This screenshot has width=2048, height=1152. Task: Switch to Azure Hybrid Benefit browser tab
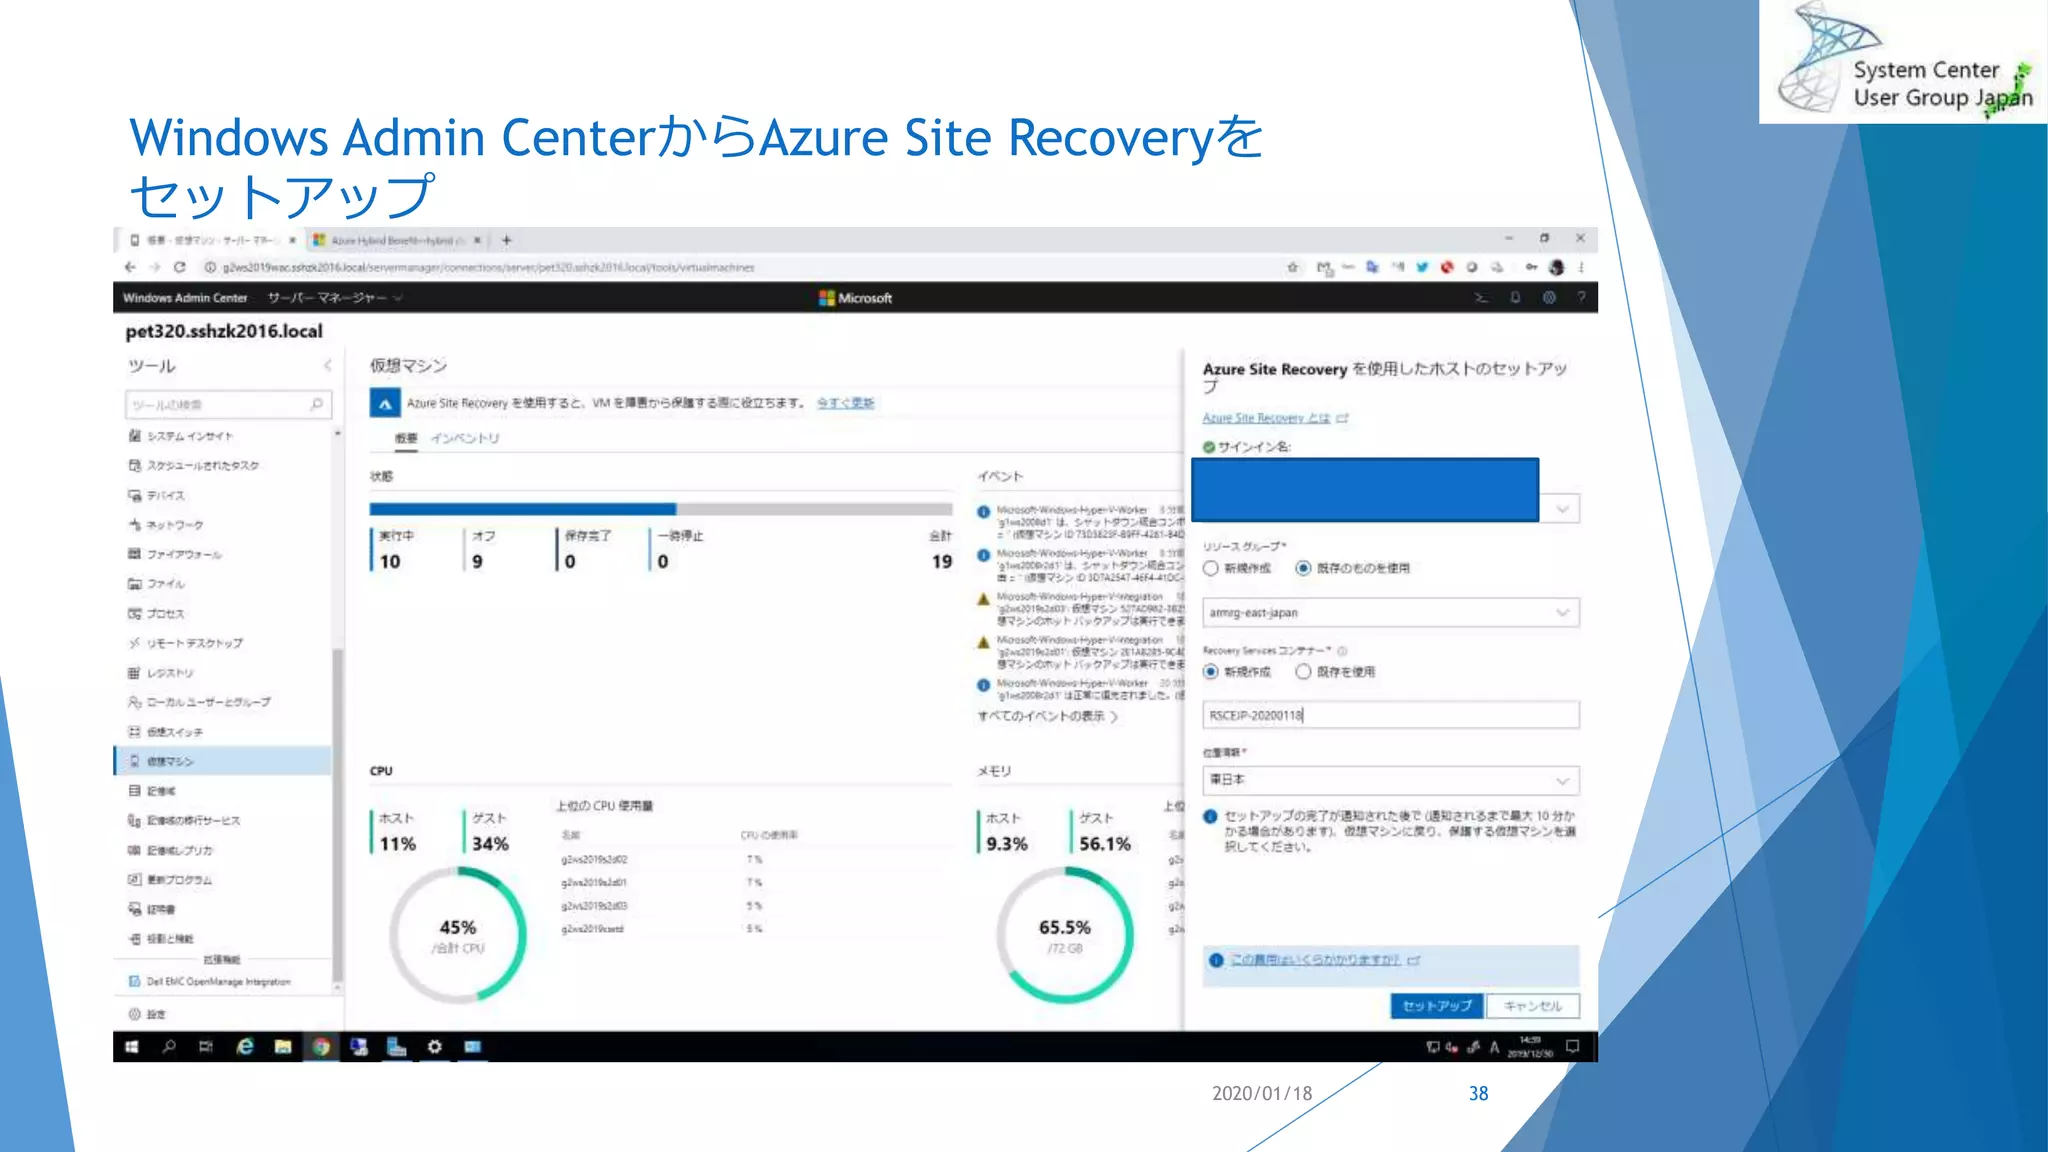(x=397, y=240)
